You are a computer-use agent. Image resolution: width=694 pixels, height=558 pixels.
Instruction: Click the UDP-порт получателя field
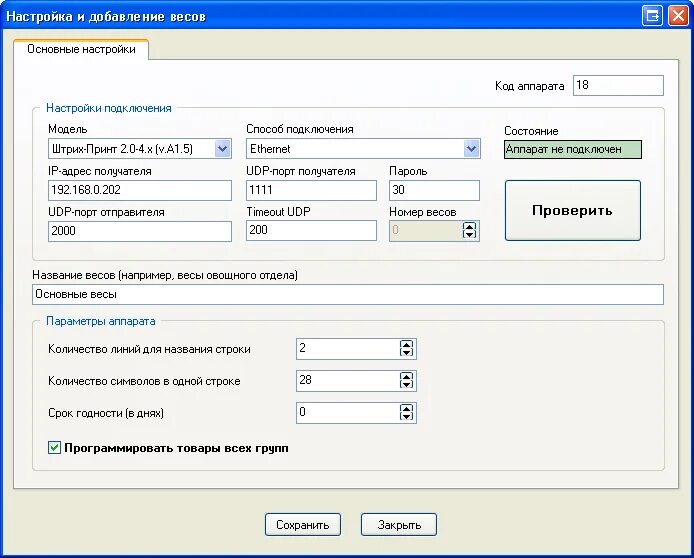point(311,190)
